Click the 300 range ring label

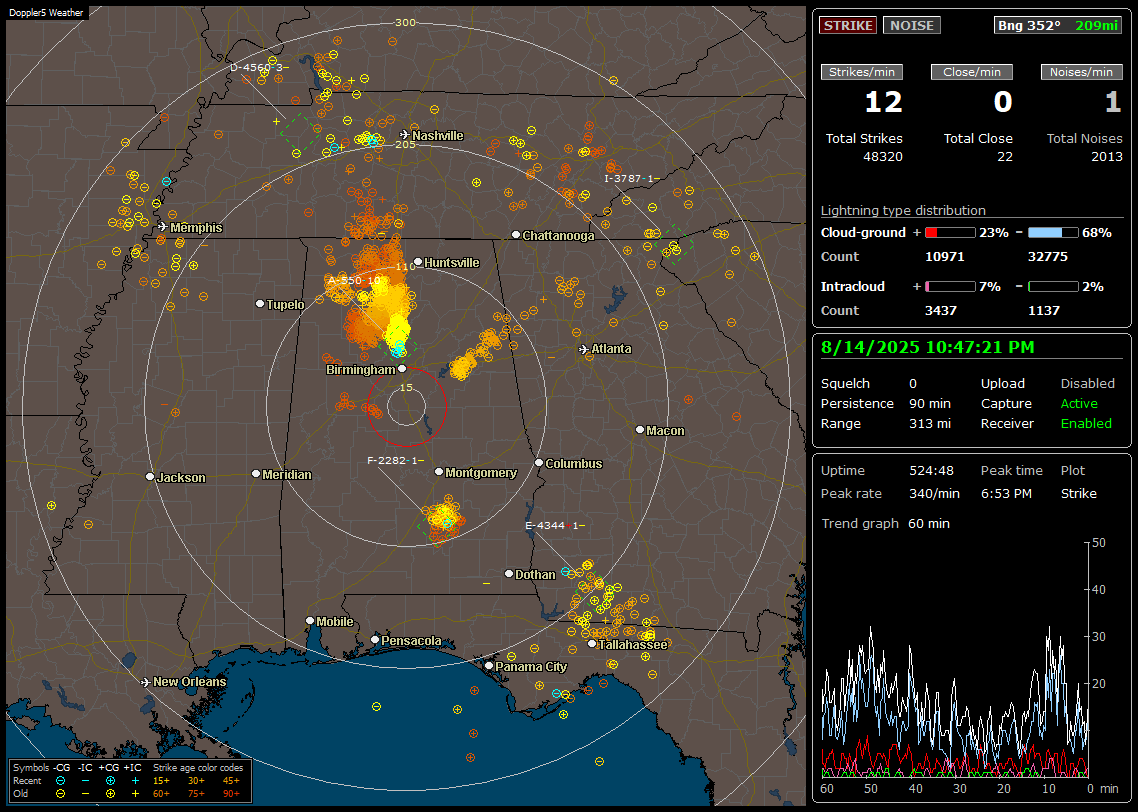click(x=405, y=22)
